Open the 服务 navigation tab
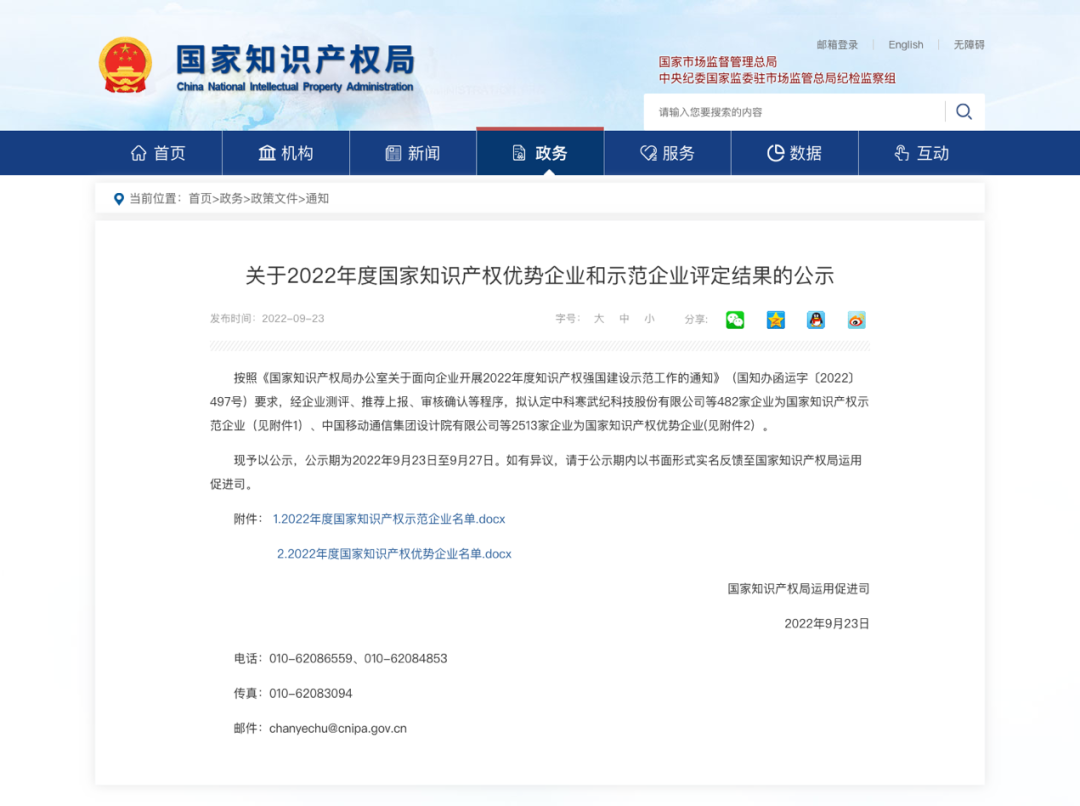1080x806 pixels. [667, 153]
